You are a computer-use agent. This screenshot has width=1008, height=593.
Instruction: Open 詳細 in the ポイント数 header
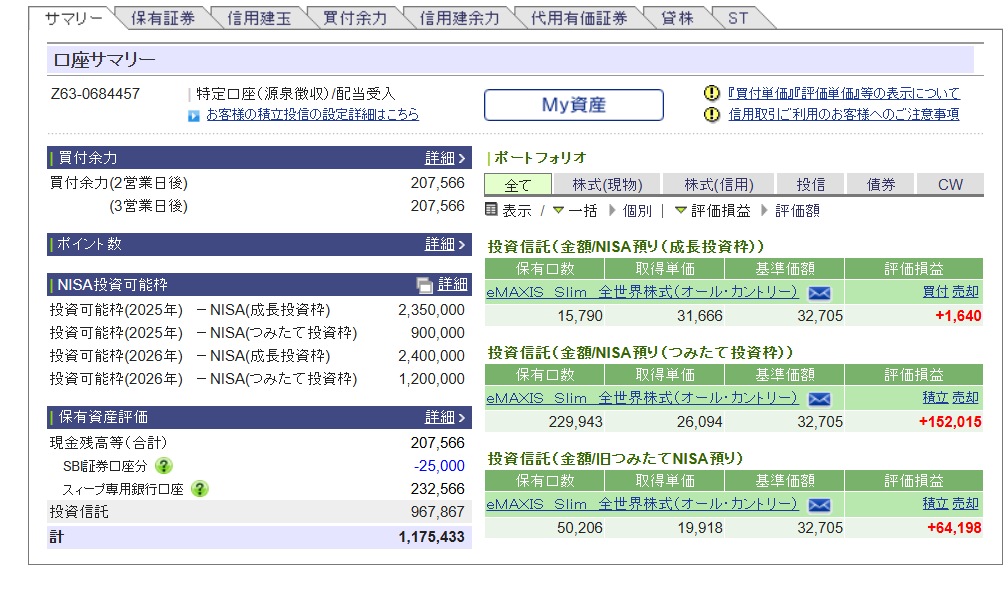tap(445, 244)
